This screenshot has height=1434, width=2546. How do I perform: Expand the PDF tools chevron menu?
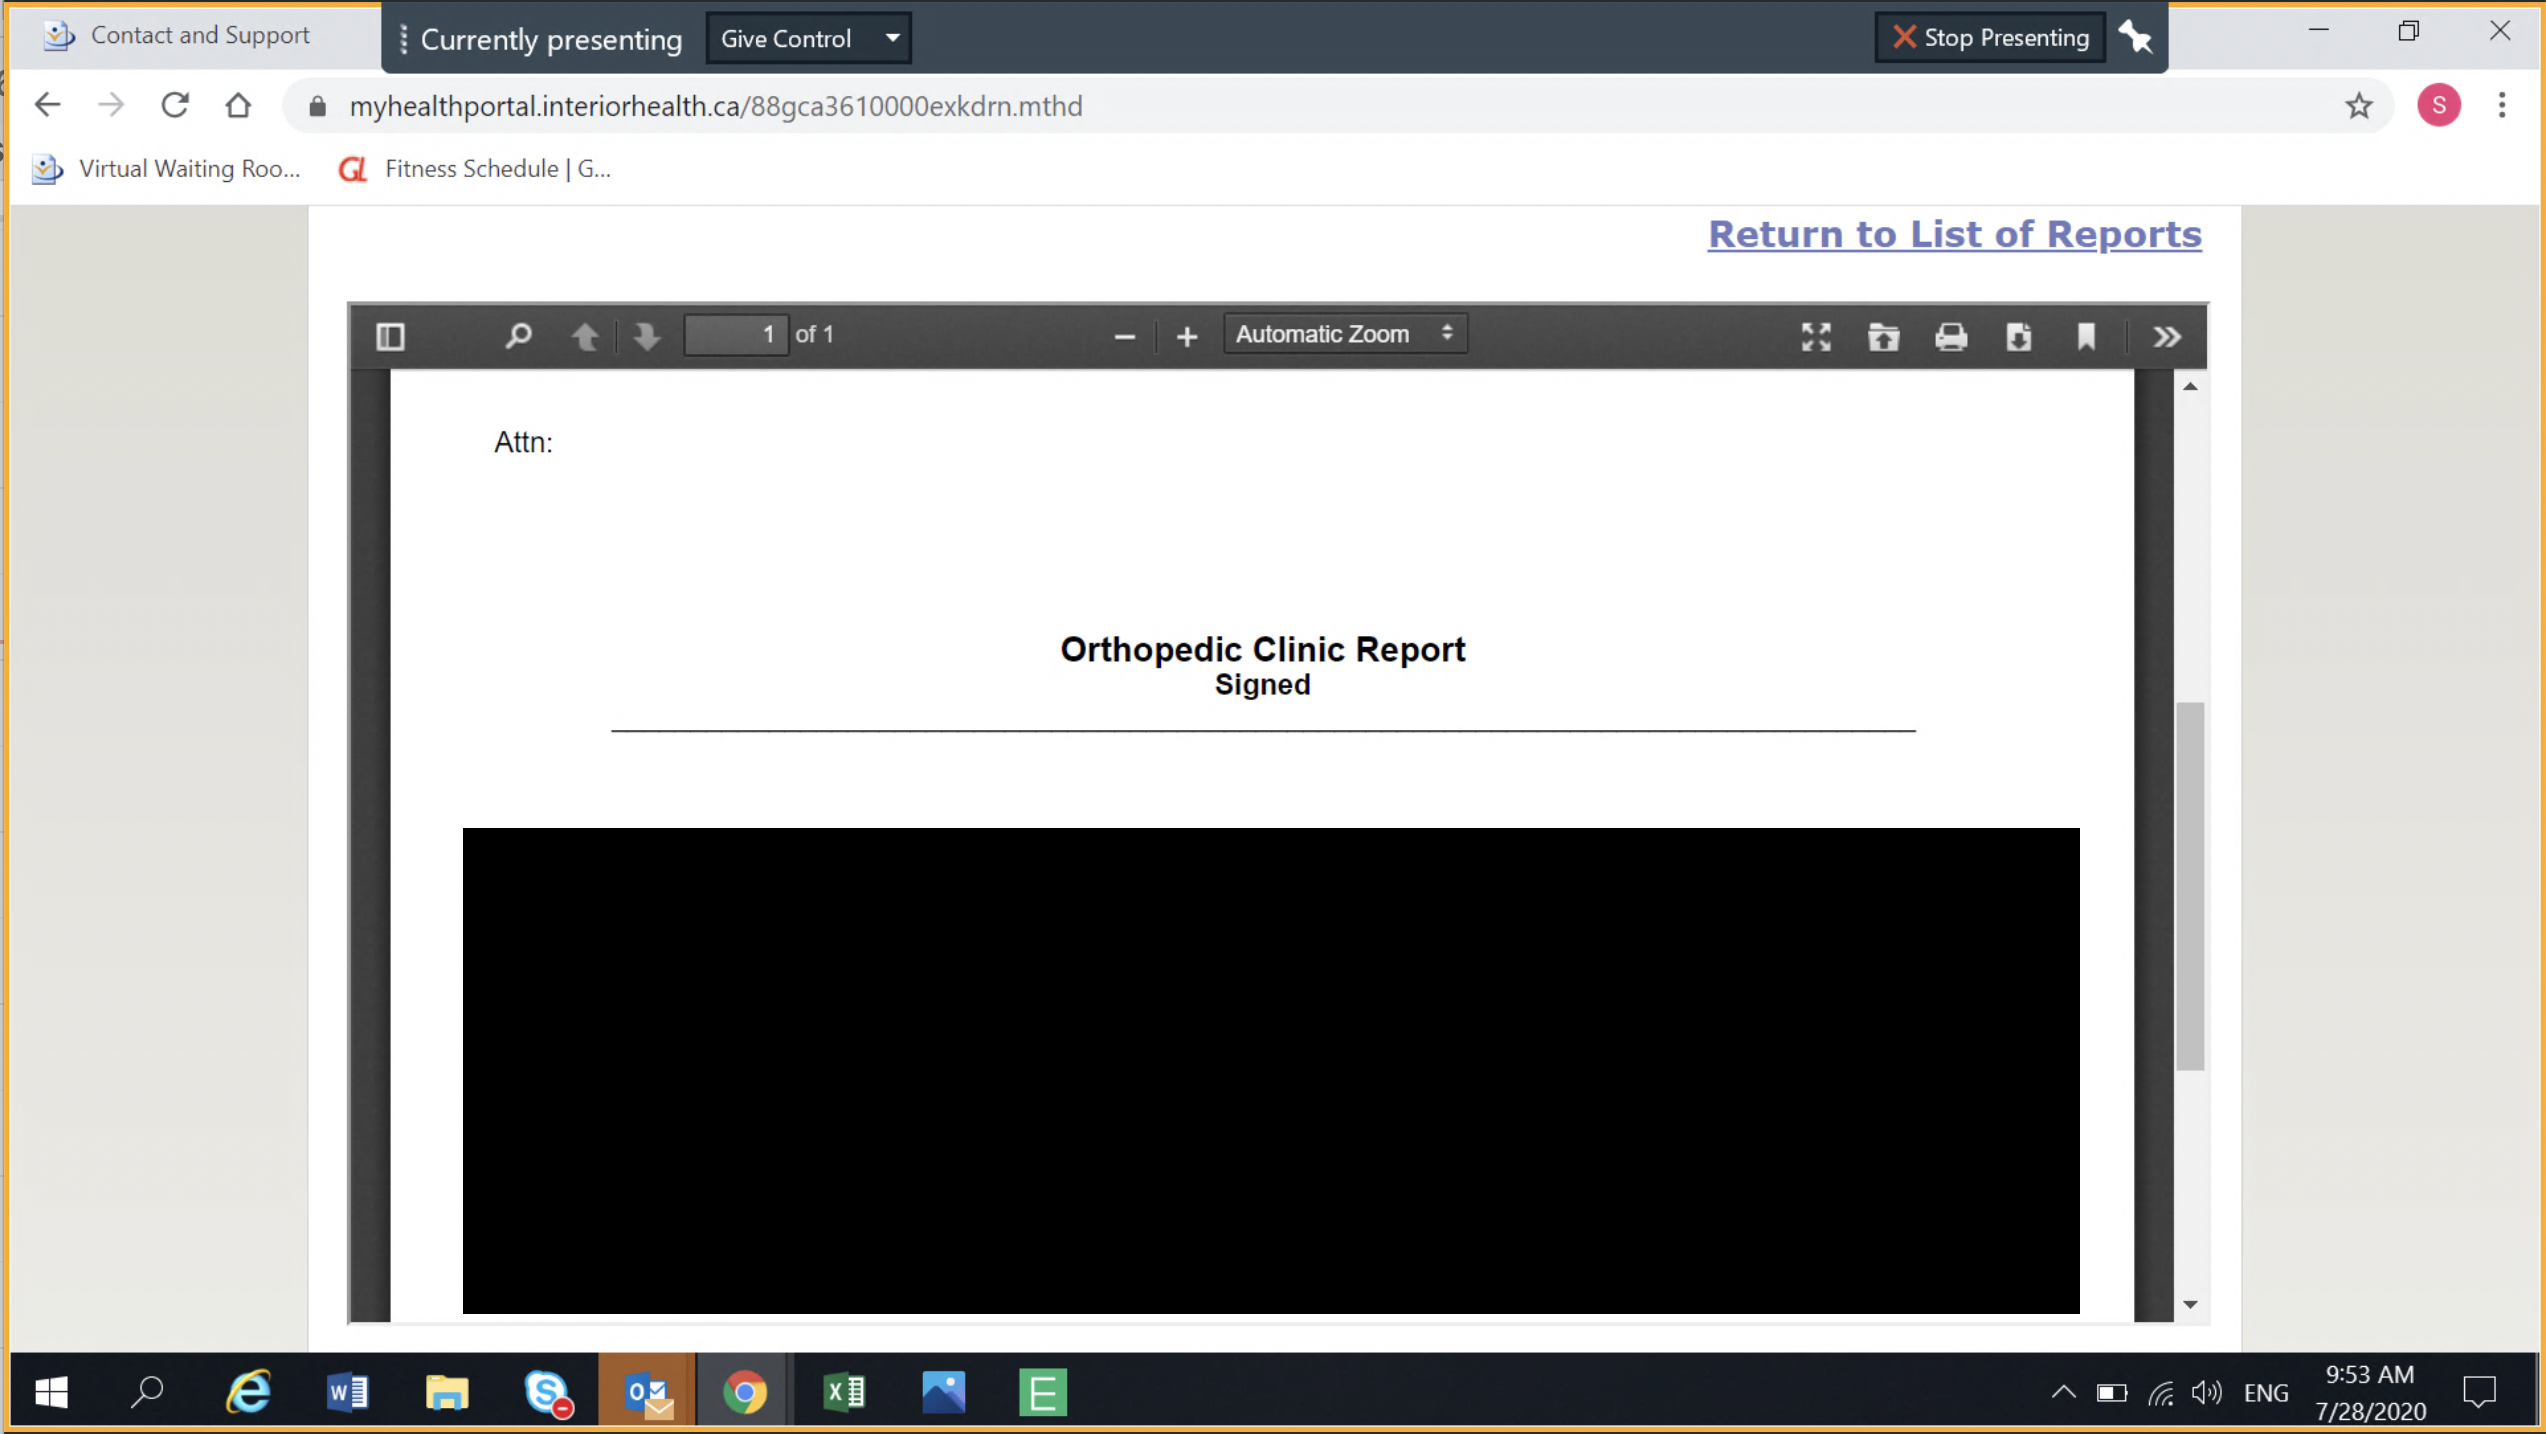[x=2166, y=337]
